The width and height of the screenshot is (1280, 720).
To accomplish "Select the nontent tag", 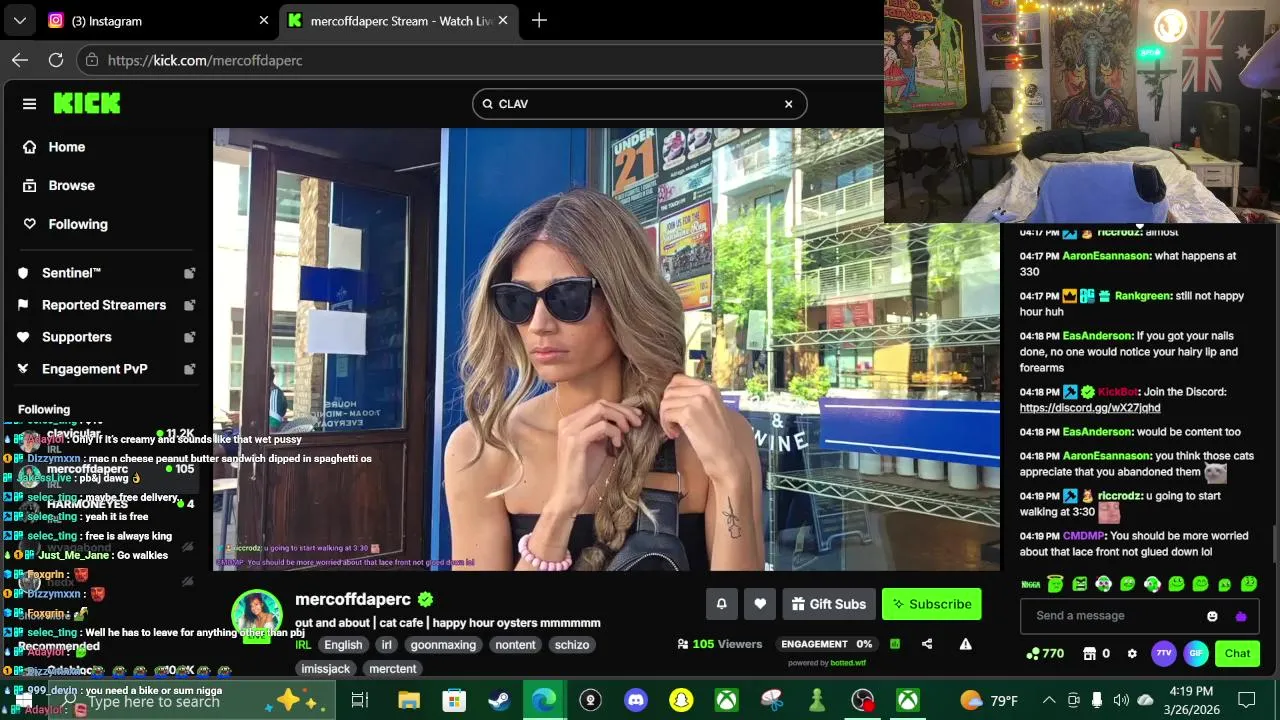I will (x=516, y=645).
